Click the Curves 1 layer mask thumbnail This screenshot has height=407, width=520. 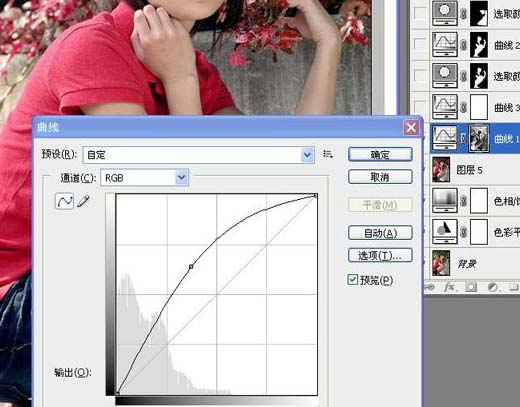pyautogui.click(x=479, y=138)
